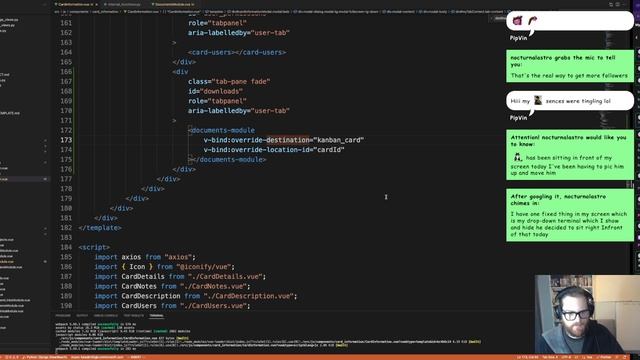Open the notifications bell in status bar
The image size is (640, 360).
click(x=624, y=357)
